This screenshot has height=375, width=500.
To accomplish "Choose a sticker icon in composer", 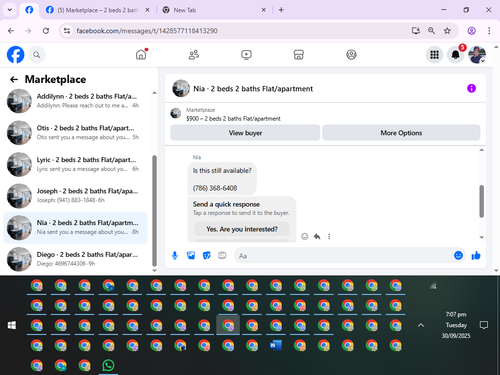I will click(207, 256).
